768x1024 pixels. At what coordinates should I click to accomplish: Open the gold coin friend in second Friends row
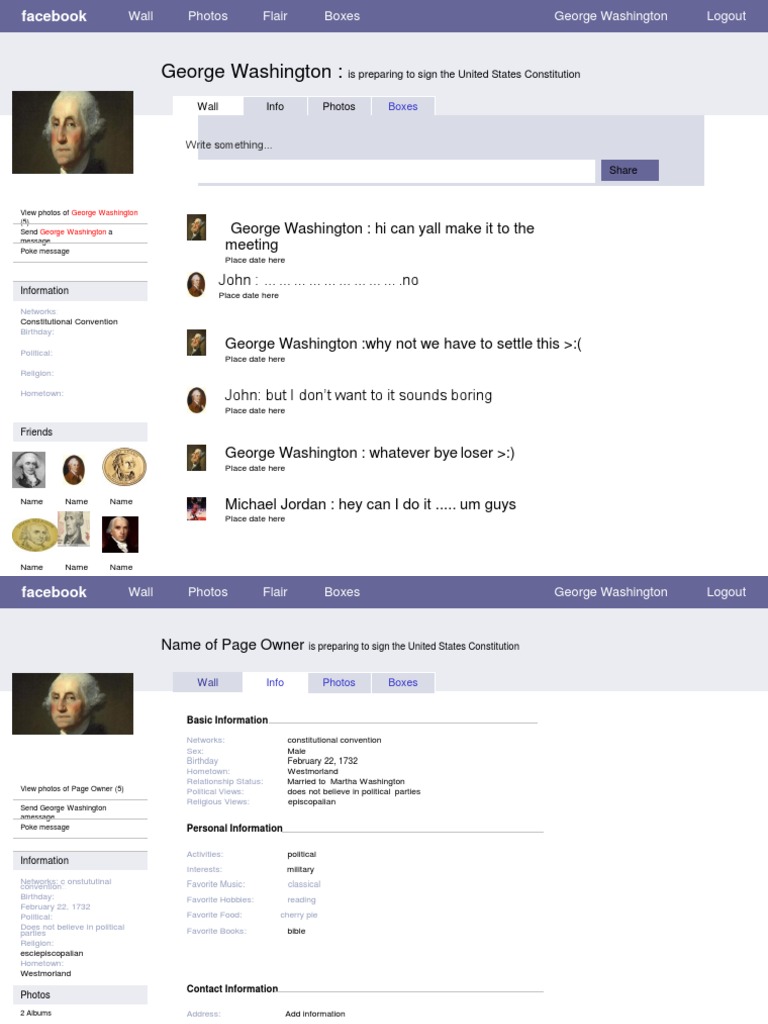[35, 534]
